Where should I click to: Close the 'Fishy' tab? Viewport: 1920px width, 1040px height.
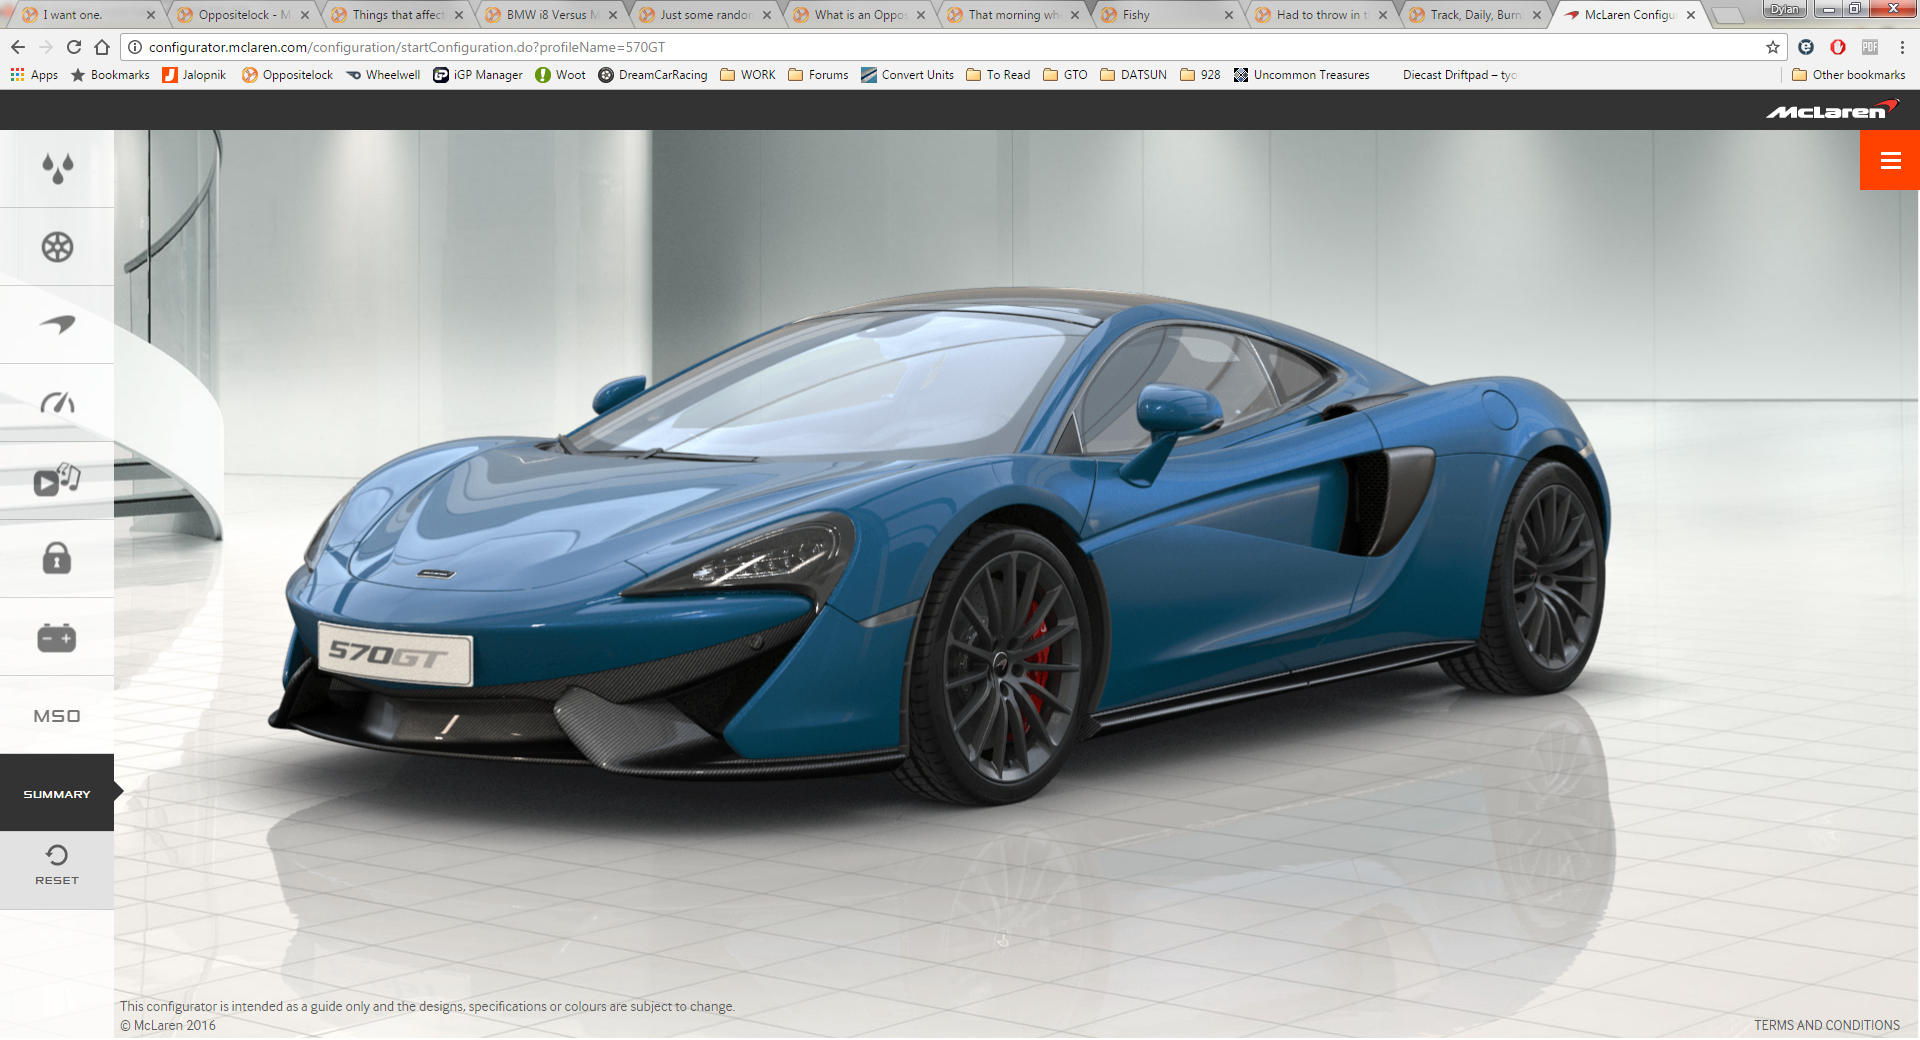[x=1229, y=15]
